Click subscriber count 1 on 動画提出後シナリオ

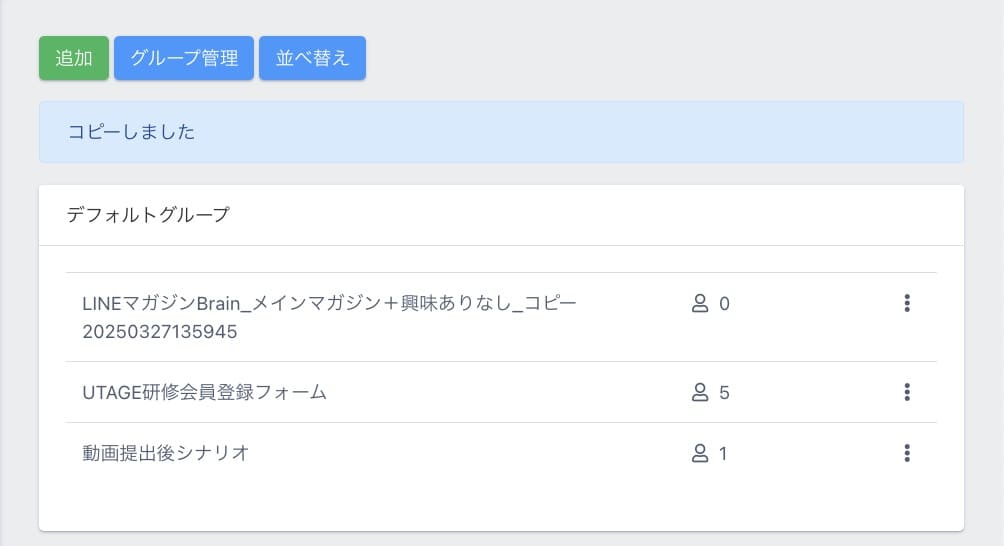723,454
